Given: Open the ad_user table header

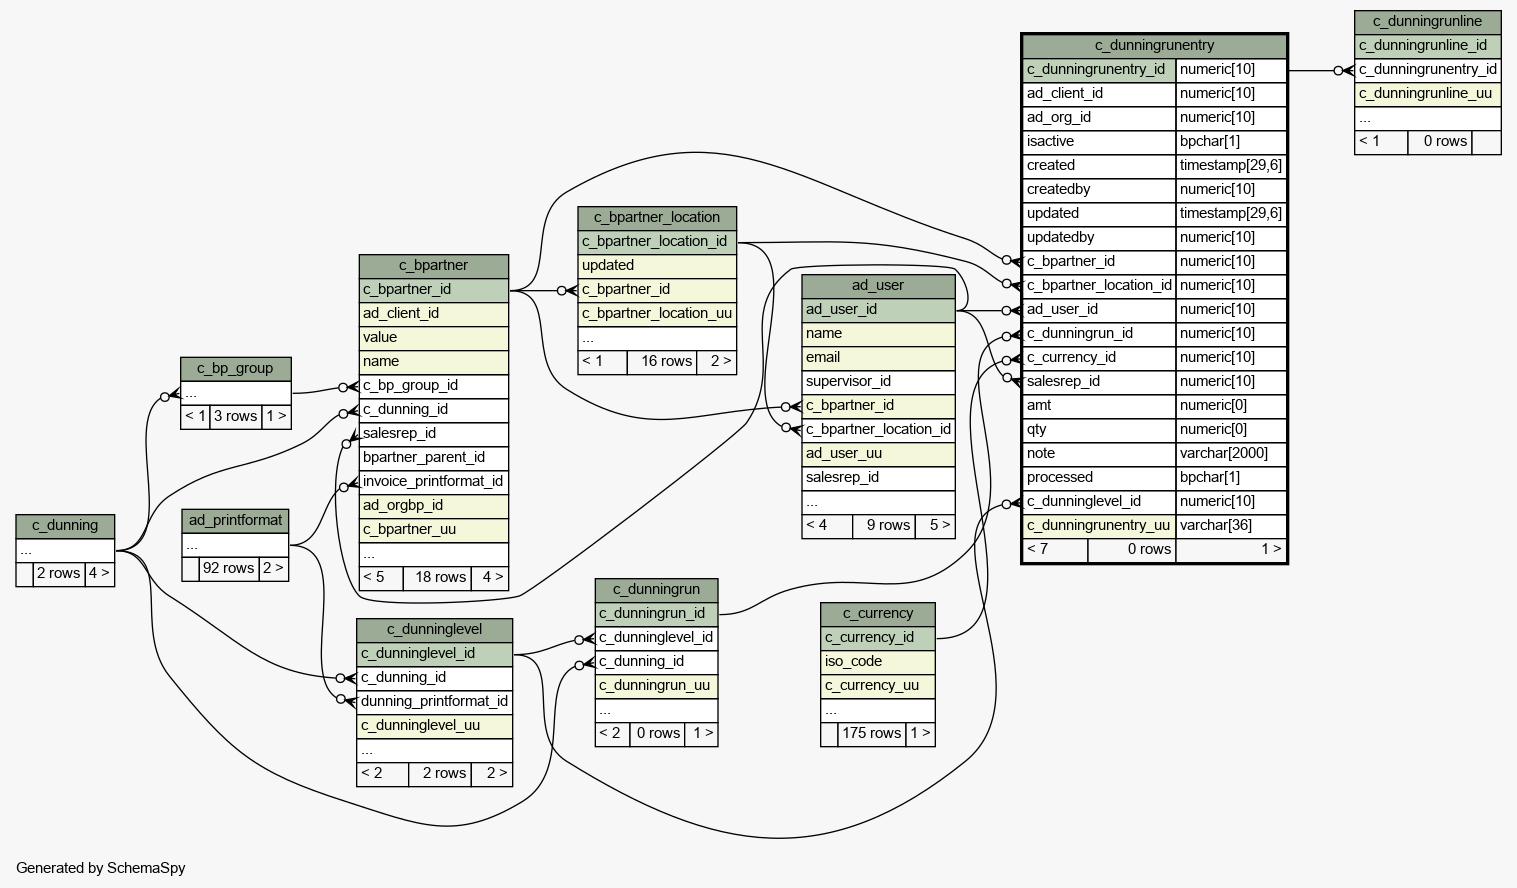Looking at the screenshot, I should coord(878,285).
